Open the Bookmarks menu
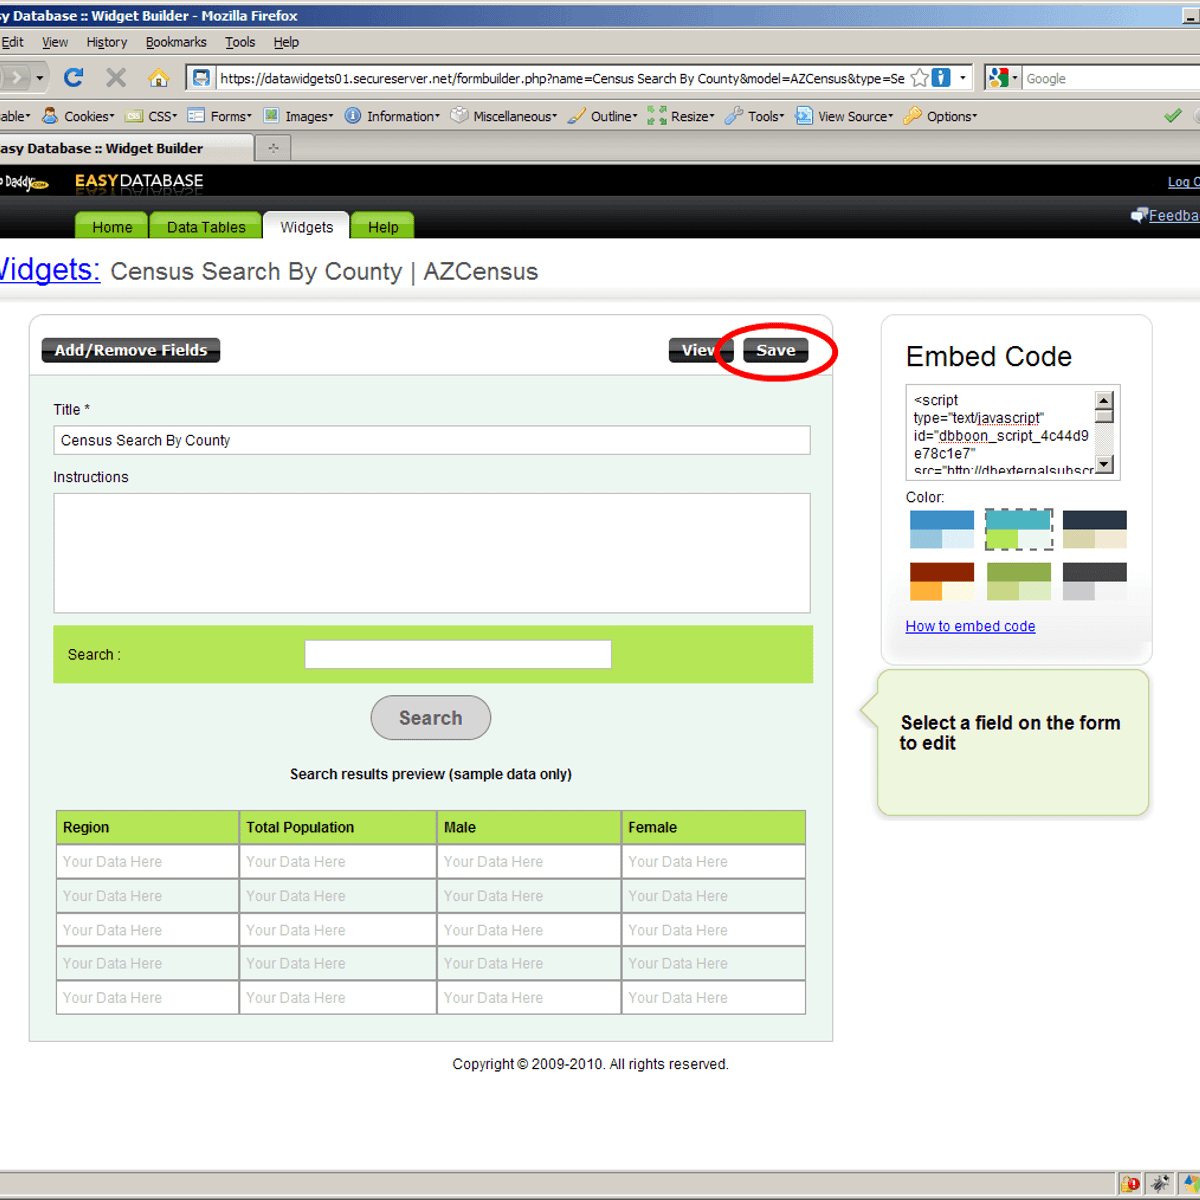1200x1200 pixels. coord(176,42)
